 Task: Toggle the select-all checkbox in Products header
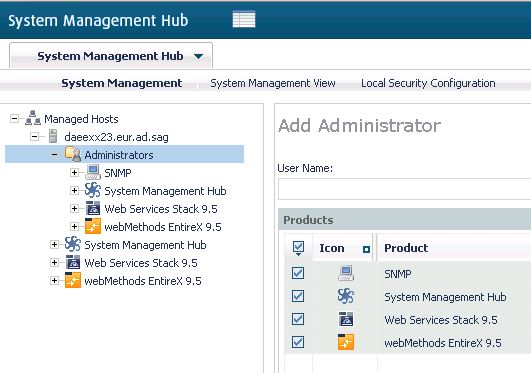point(298,248)
